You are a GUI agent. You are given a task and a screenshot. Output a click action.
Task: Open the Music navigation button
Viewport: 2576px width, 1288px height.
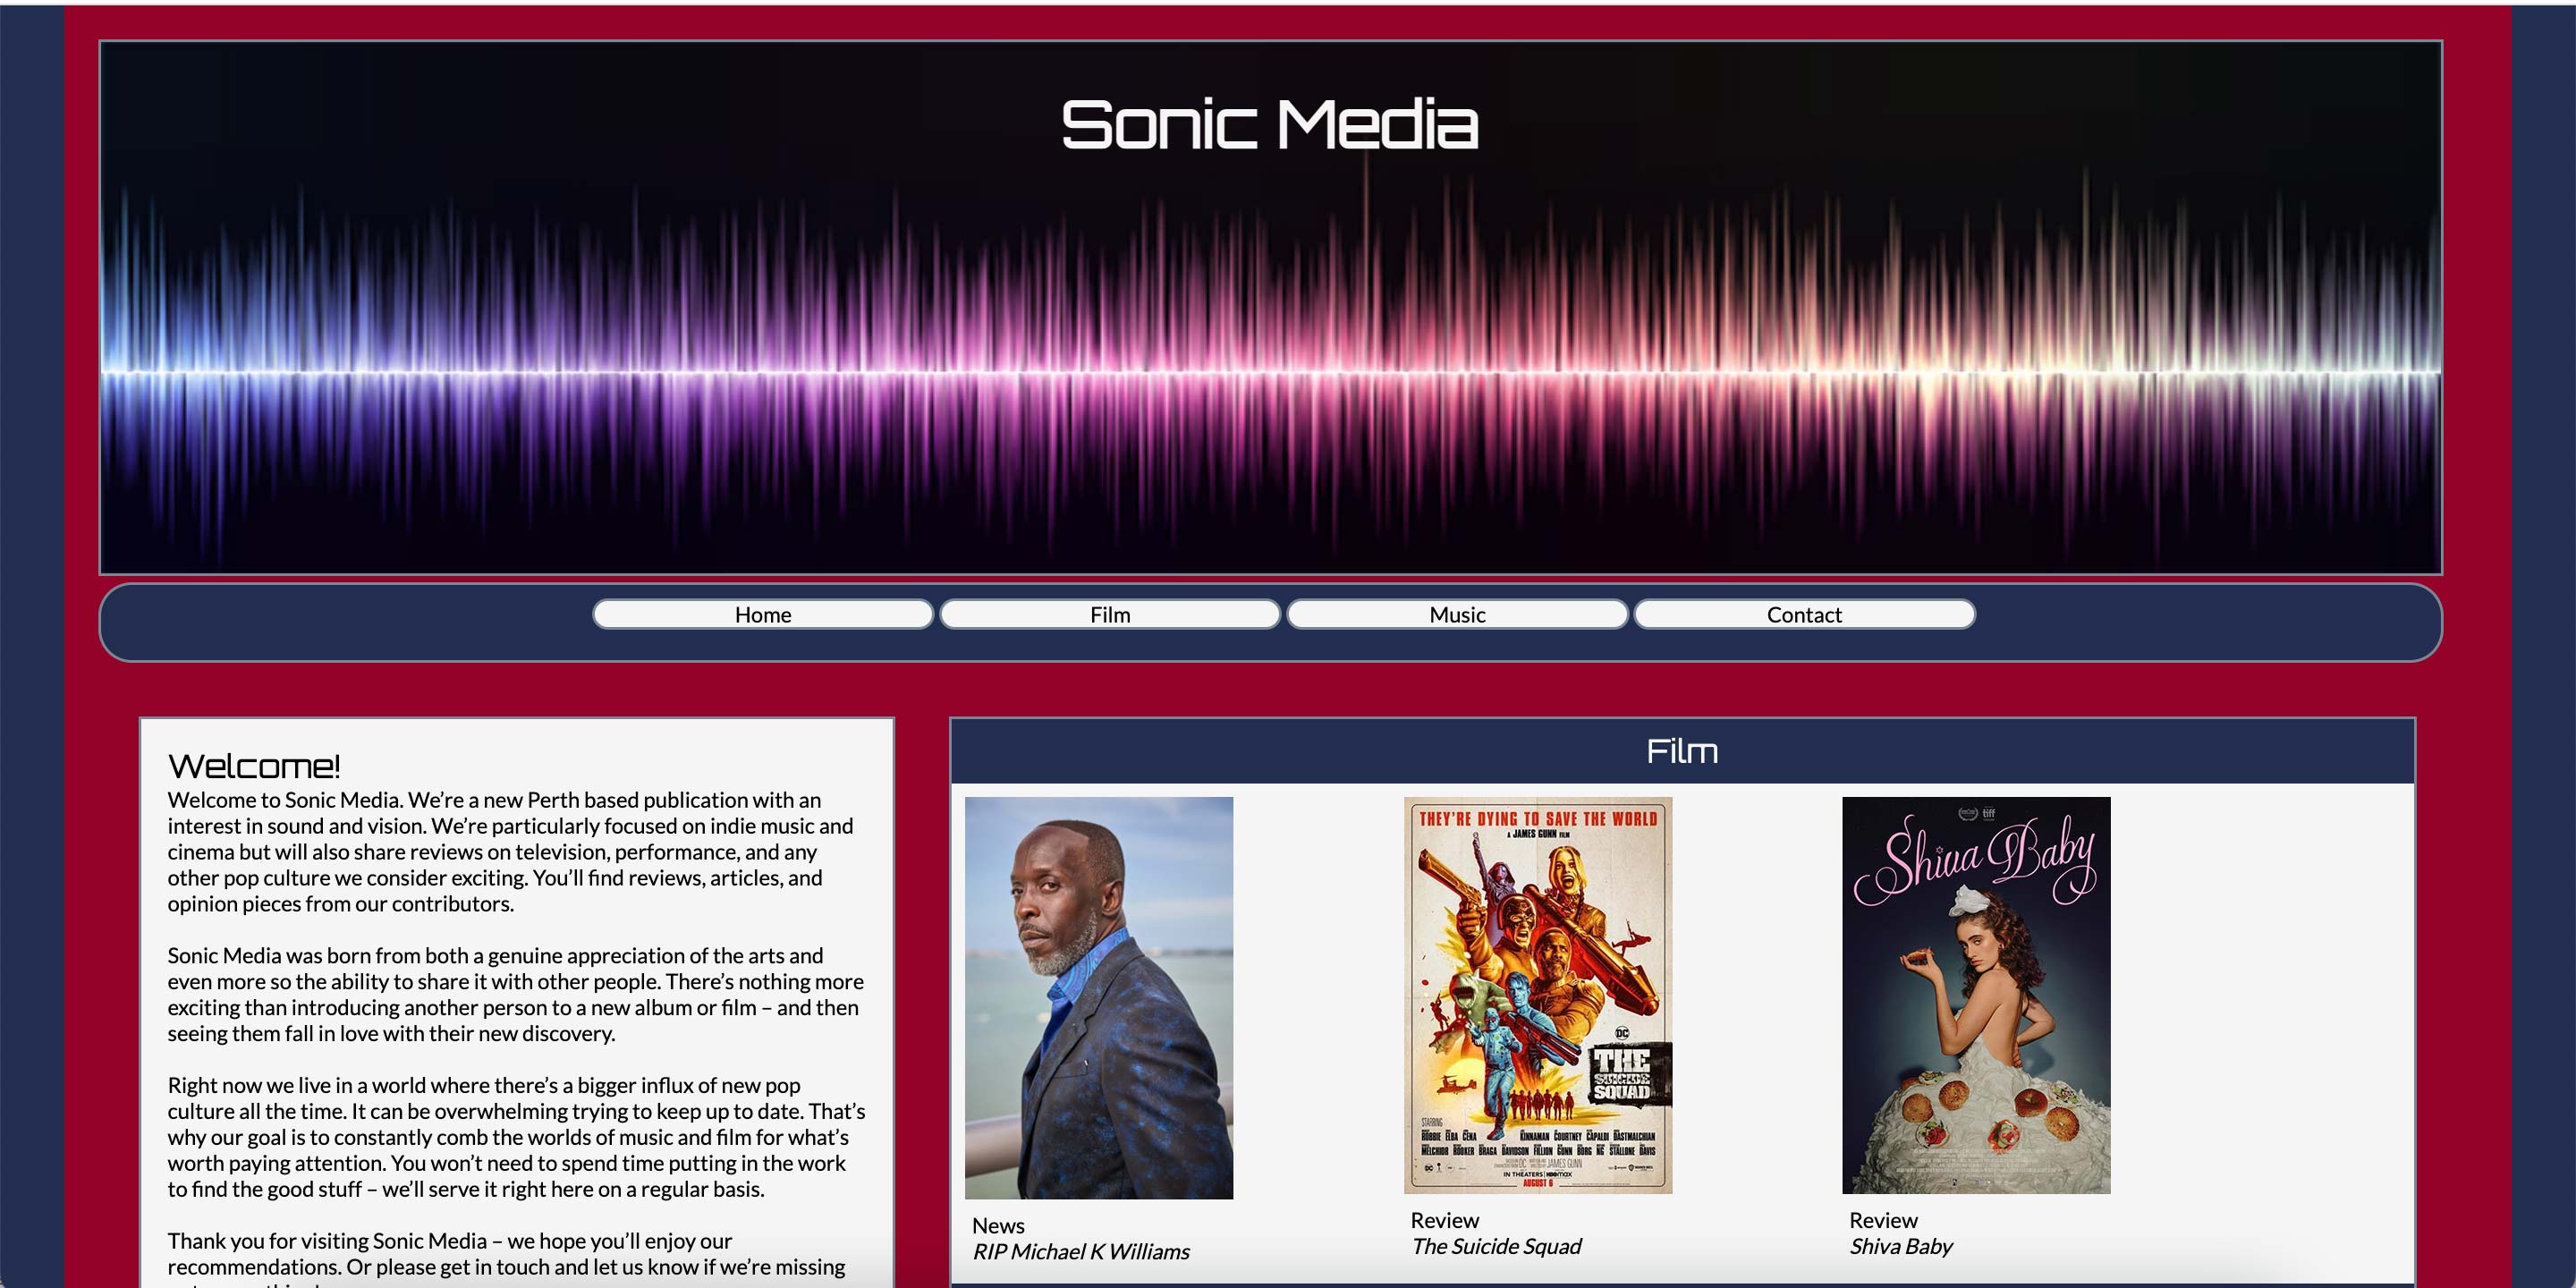(x=1457, y=614)
